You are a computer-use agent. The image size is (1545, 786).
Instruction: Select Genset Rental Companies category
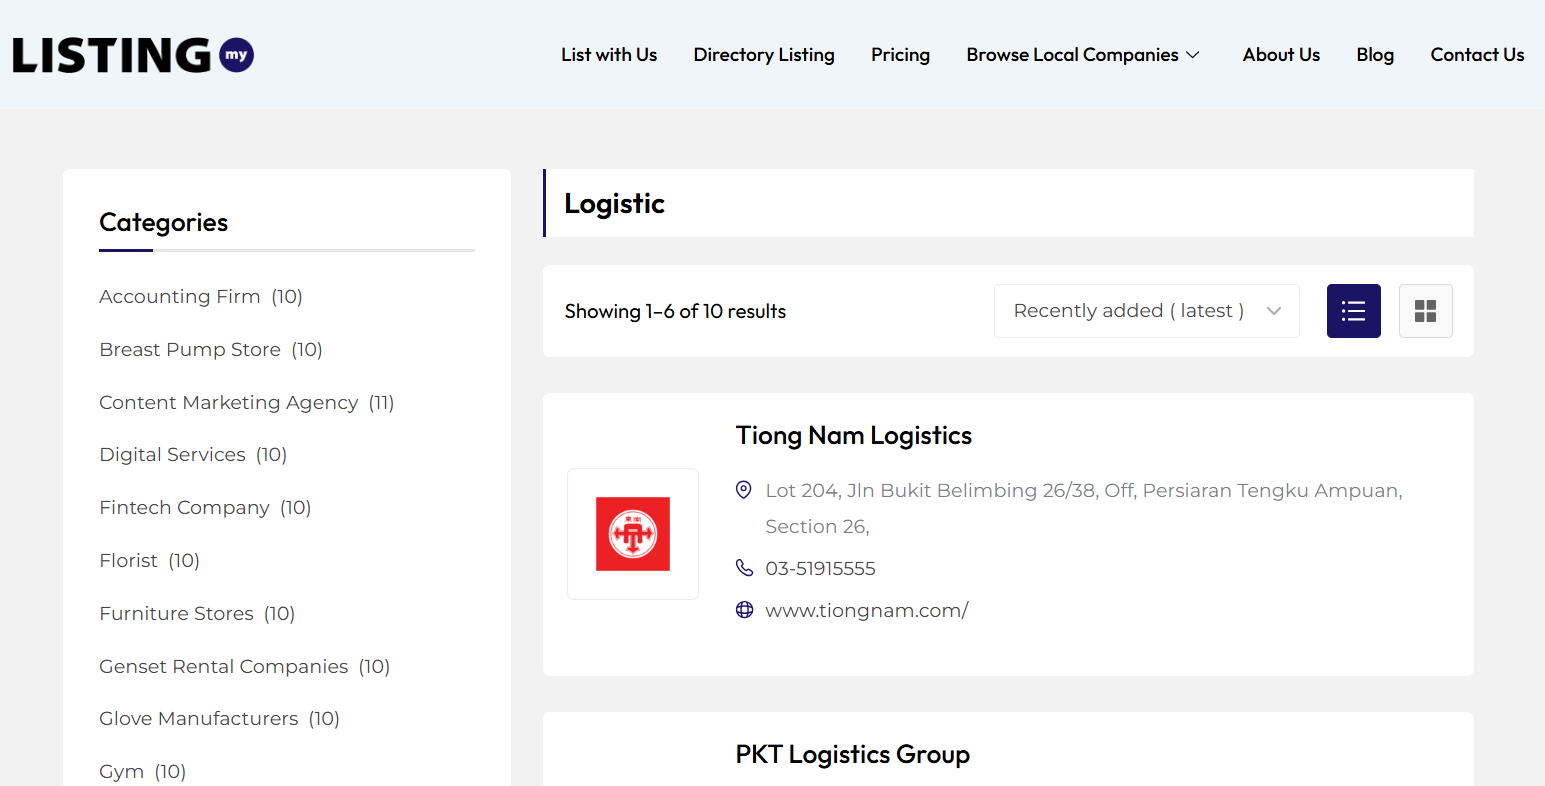tap(223, 666)
